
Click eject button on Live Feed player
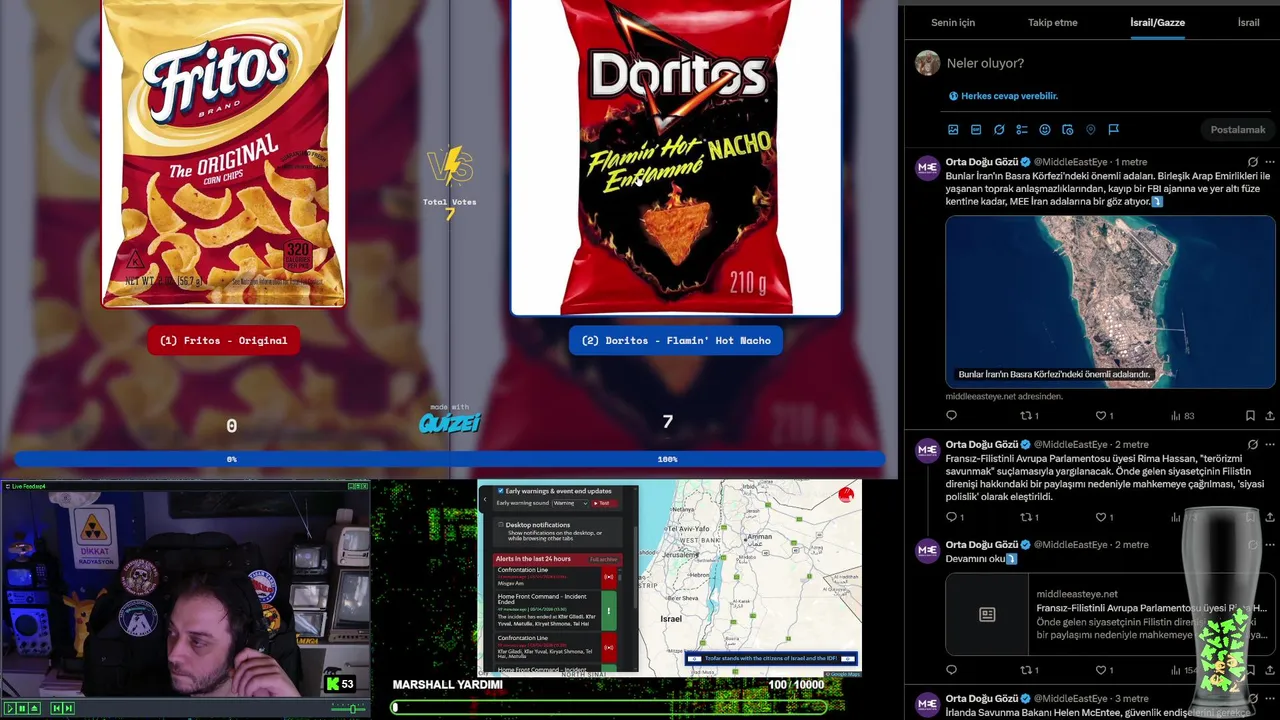click(x=34, y=708)
